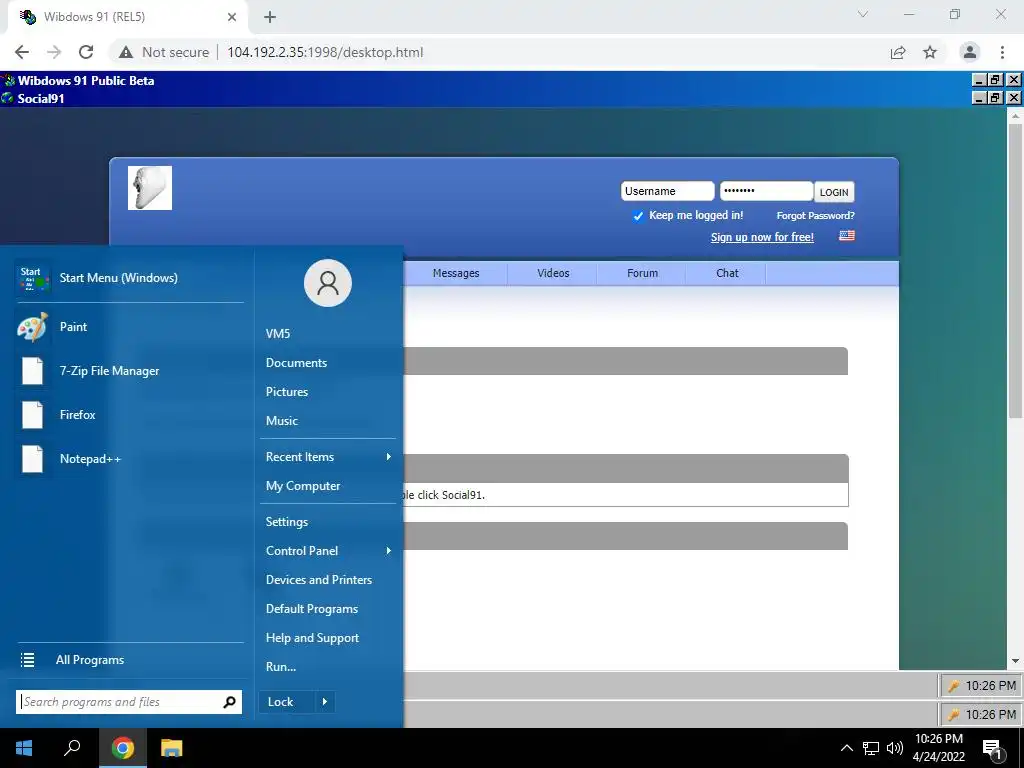Viewport: 1024px width, 768px height.
Task: Click the password input field
Action: [x=766, y=191]
